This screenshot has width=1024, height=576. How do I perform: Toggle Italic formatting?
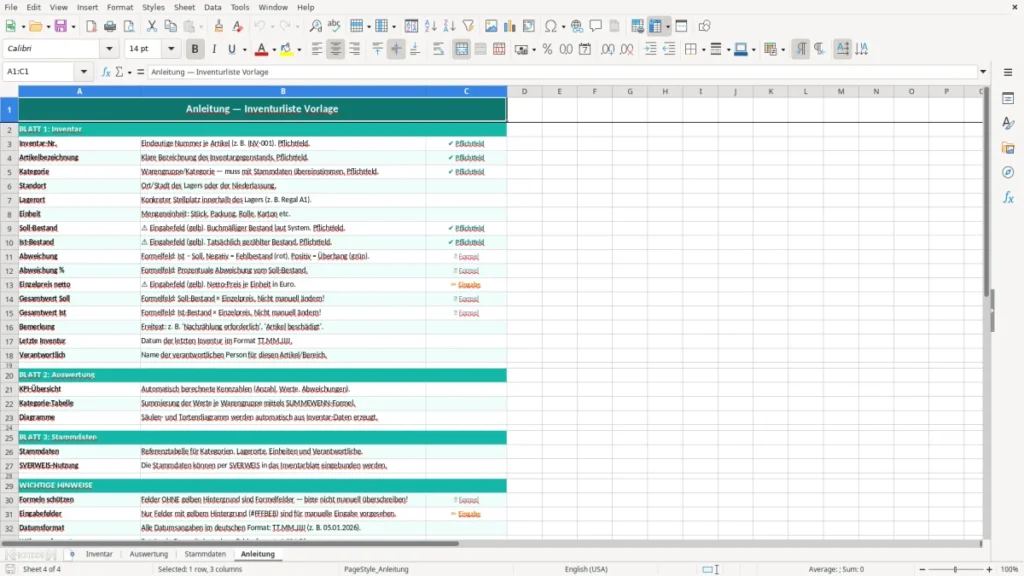pos(214,49)
